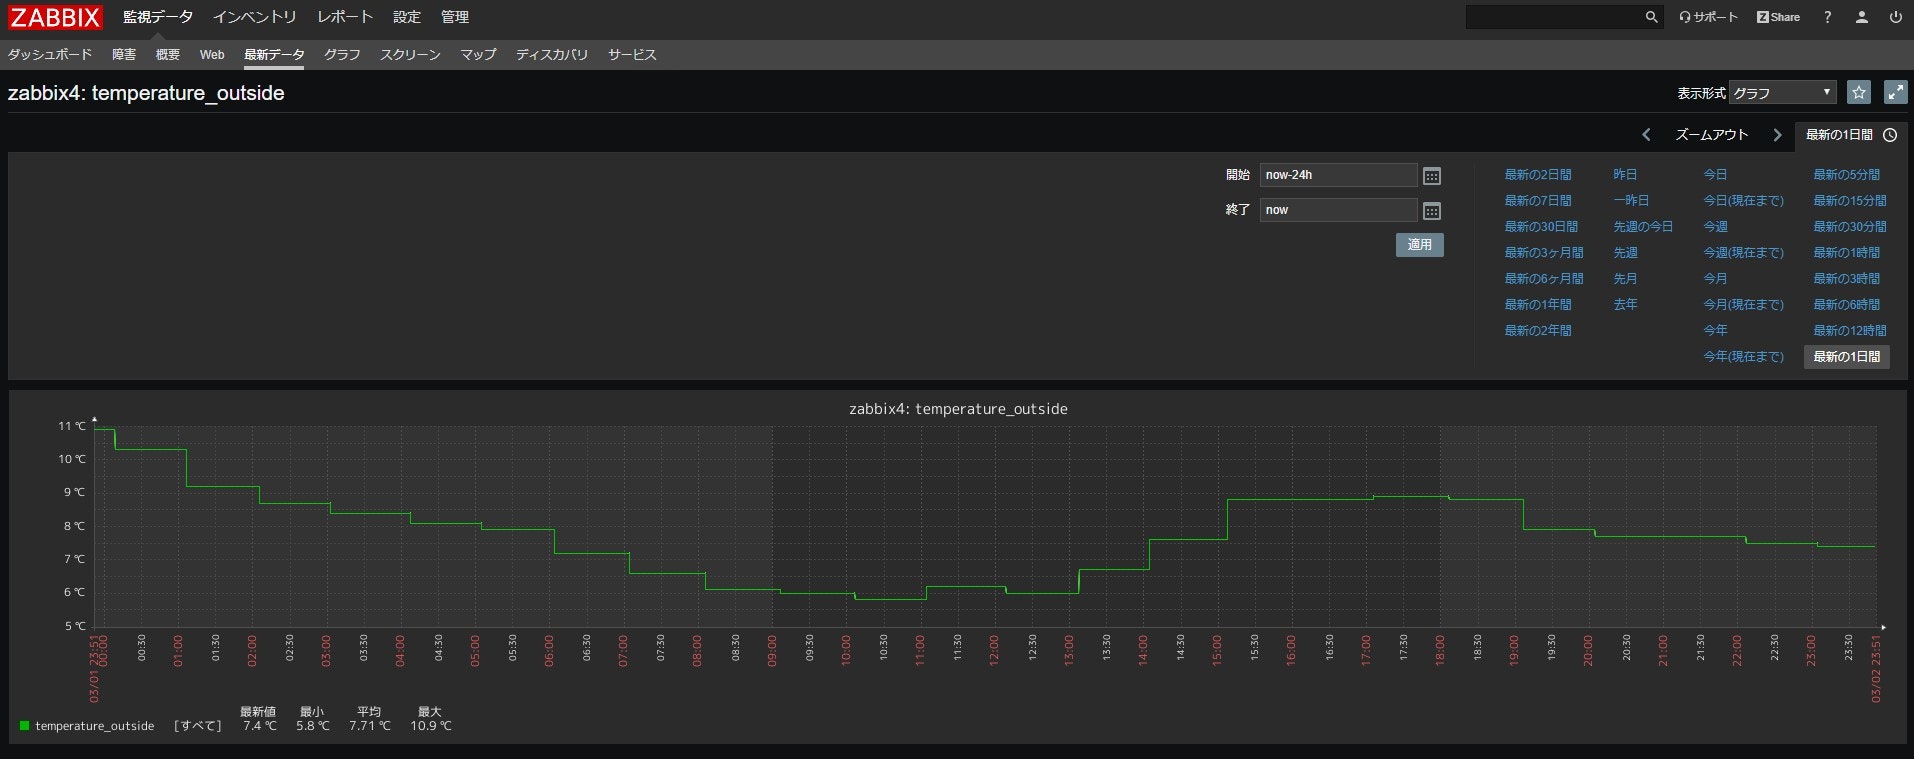Select 最新の6ヶ月間 time range

(x=1544, y=279)
